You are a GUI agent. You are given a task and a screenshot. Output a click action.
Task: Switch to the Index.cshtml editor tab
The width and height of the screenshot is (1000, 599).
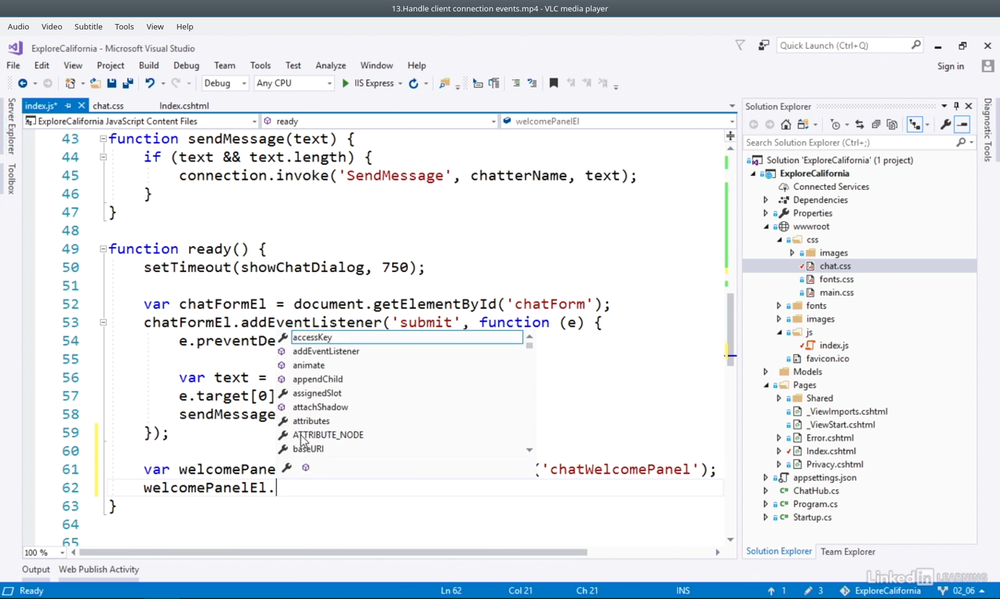pyautogui.click(x=184, y=106)
